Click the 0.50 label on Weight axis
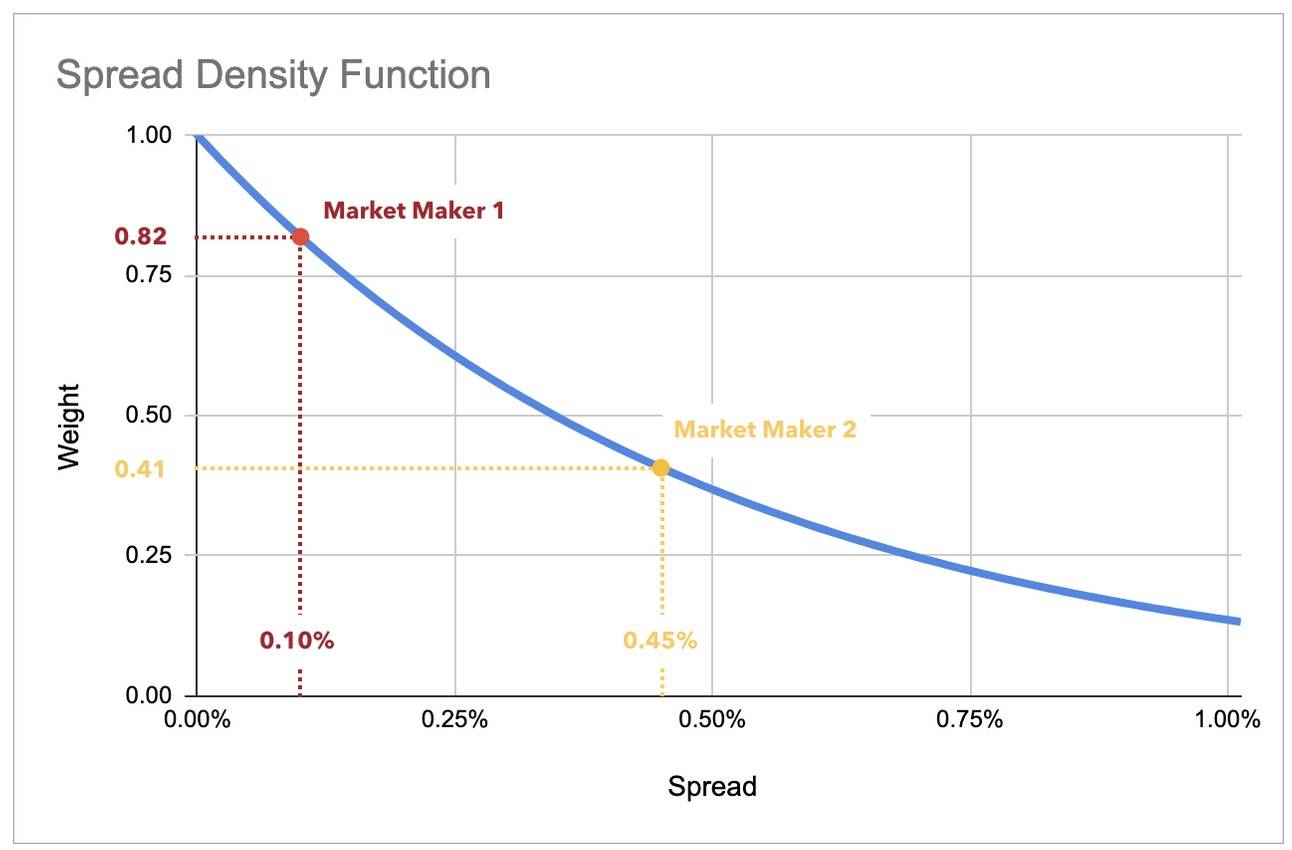This screenshot has height=850, width=1292. click(x=148, y=415)
